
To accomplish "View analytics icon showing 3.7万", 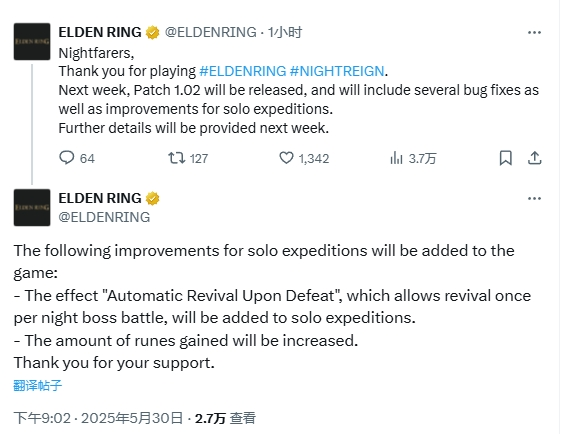I will click(x=396, y=158).
